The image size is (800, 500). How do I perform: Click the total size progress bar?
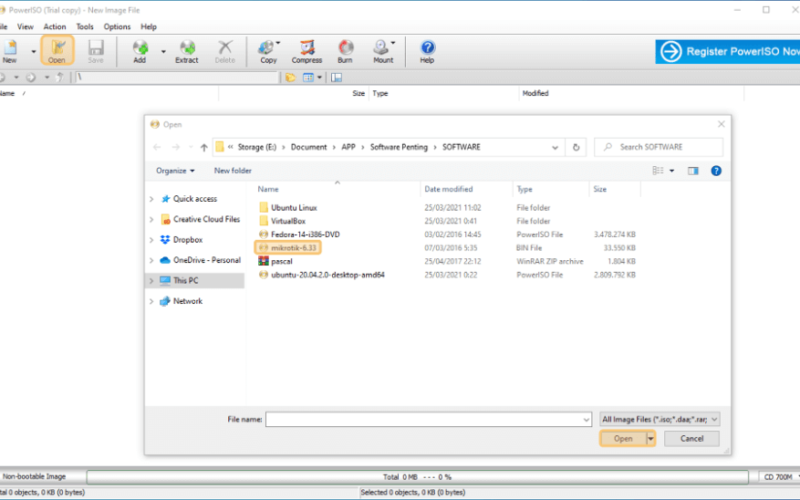click(x=417, y=477)
